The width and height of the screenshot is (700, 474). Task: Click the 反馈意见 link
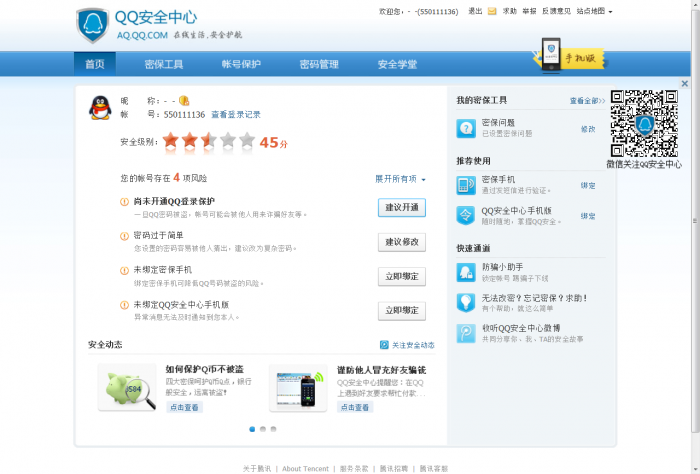point(556,11)
